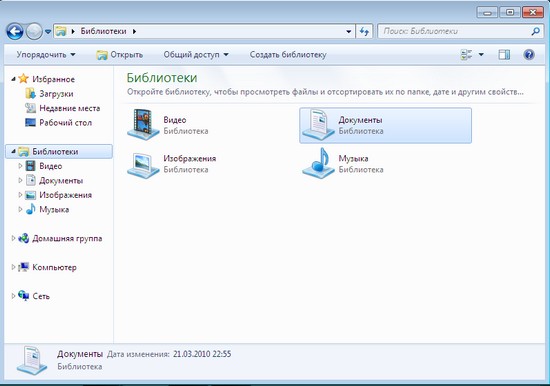
Task: Expand the Документы node in the tree
Action: pyautogui.click(x=20, y=180)
